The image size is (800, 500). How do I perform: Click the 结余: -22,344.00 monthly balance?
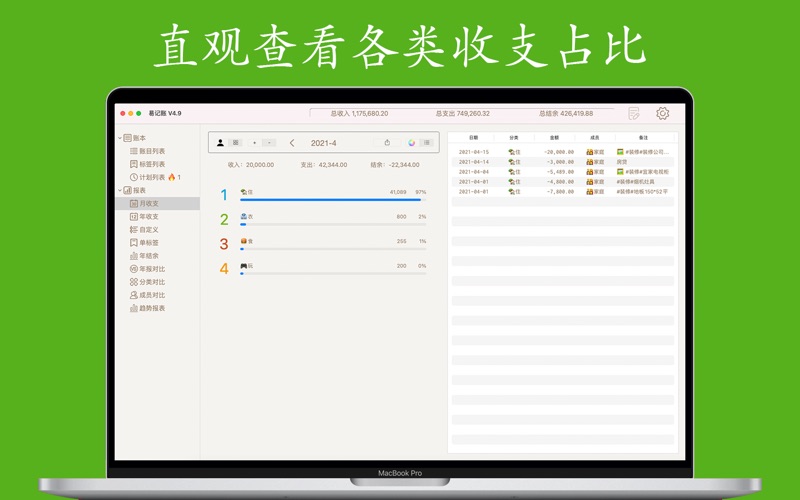(x=395, y=165)
